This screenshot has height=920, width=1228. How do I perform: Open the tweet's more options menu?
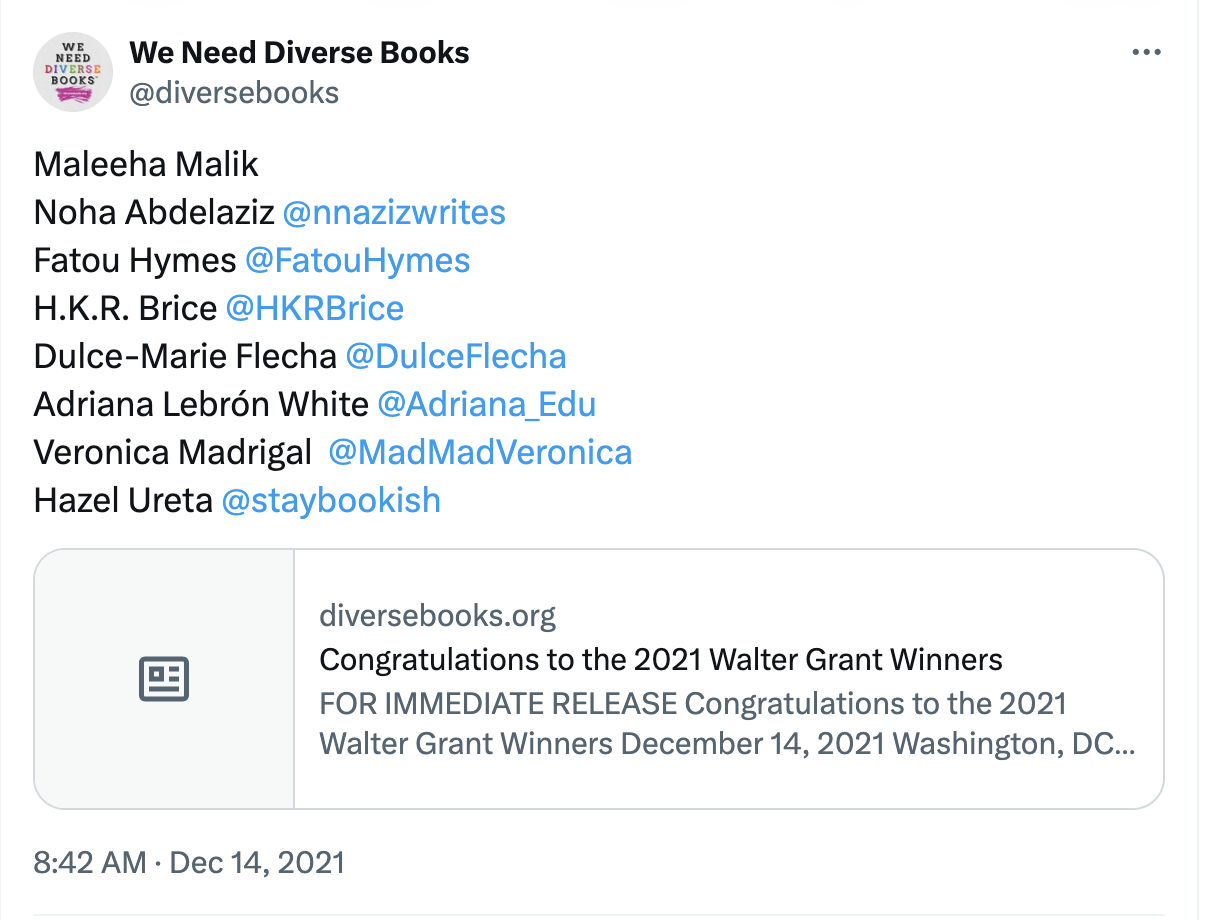click(1146, 53)
